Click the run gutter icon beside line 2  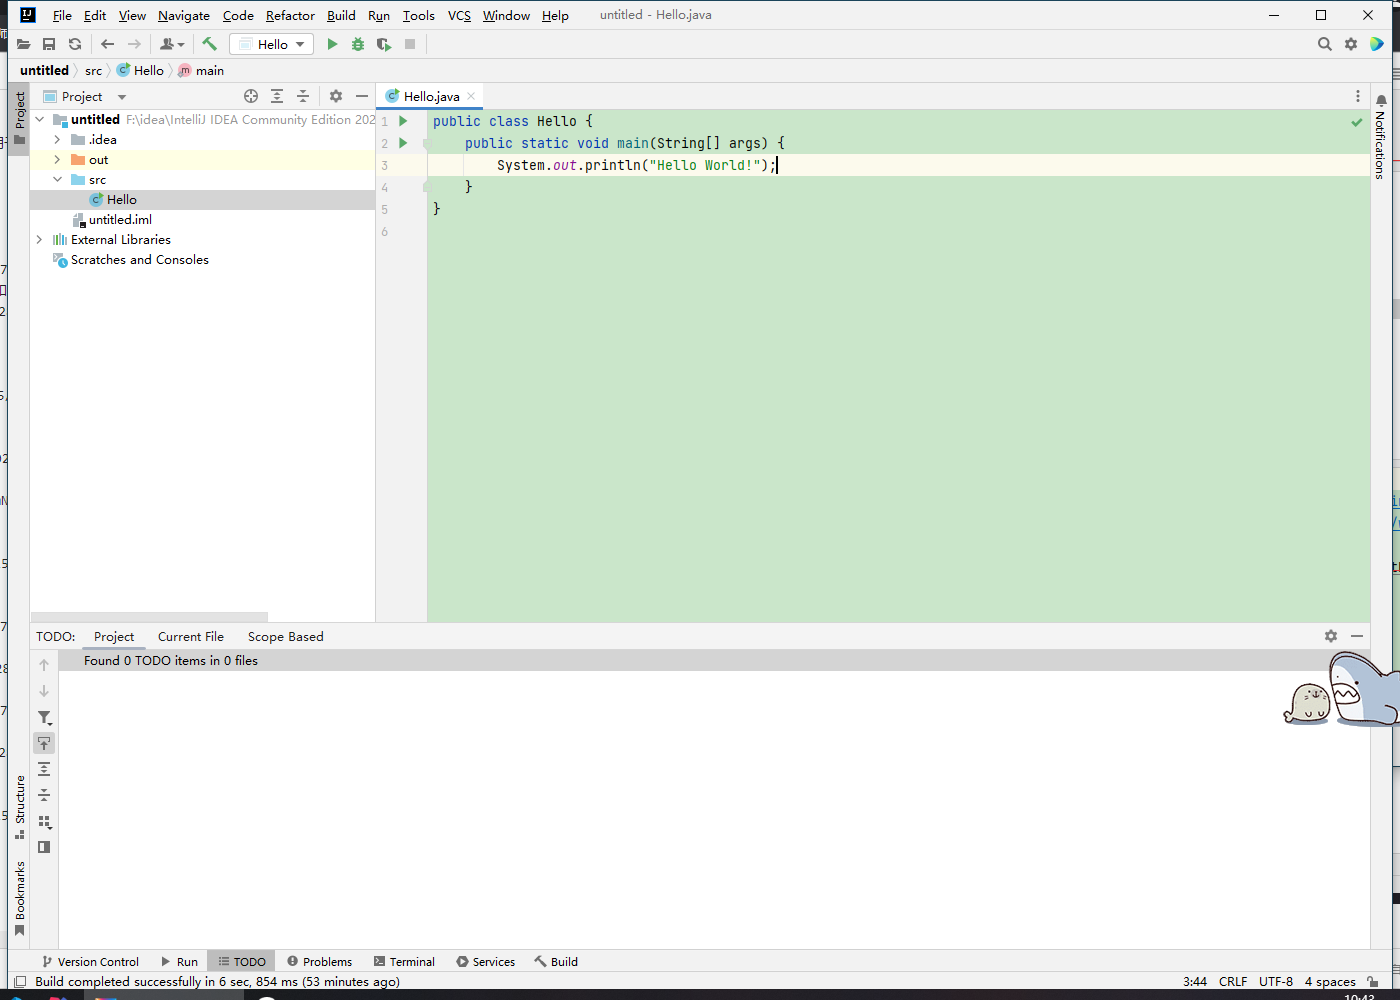tap(403, 143)
